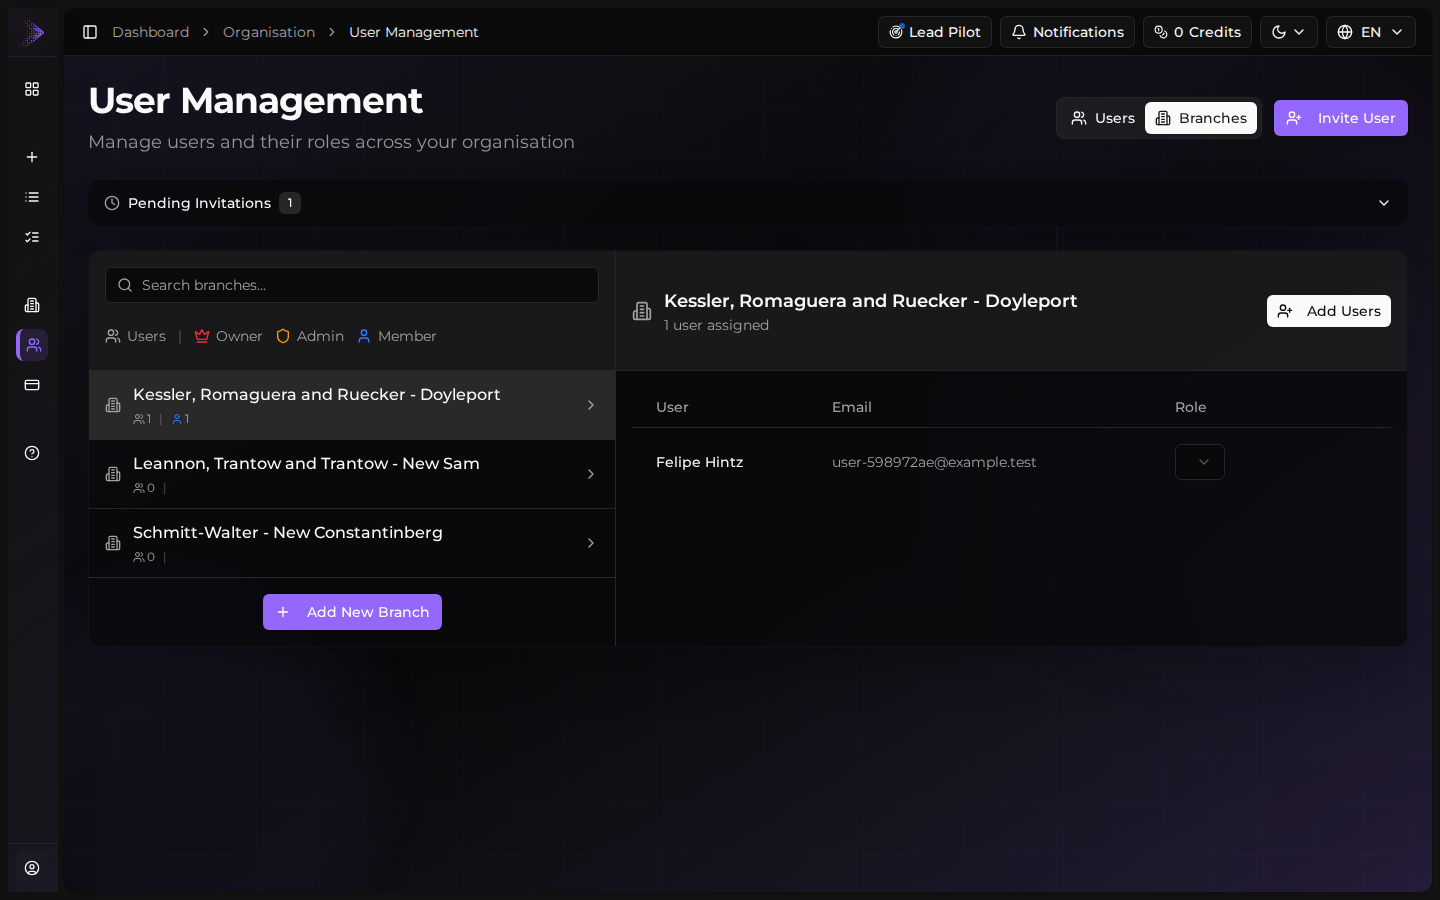The image size is (1440, 900).
Task: Open the list icon in the sidebar
Action: (x=32, y=197)
